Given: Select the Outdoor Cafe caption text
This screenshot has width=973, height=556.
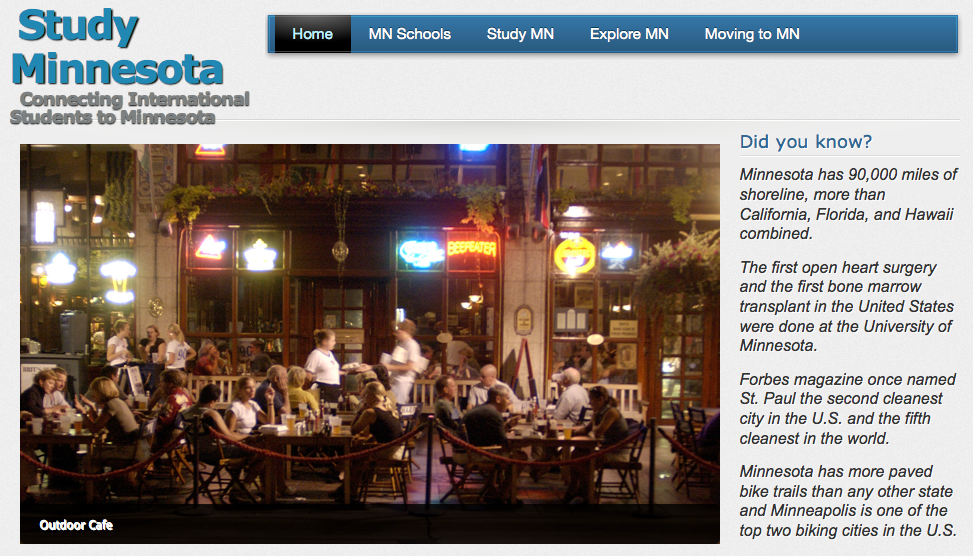Looking at the screenshot, I should (76, 525).
